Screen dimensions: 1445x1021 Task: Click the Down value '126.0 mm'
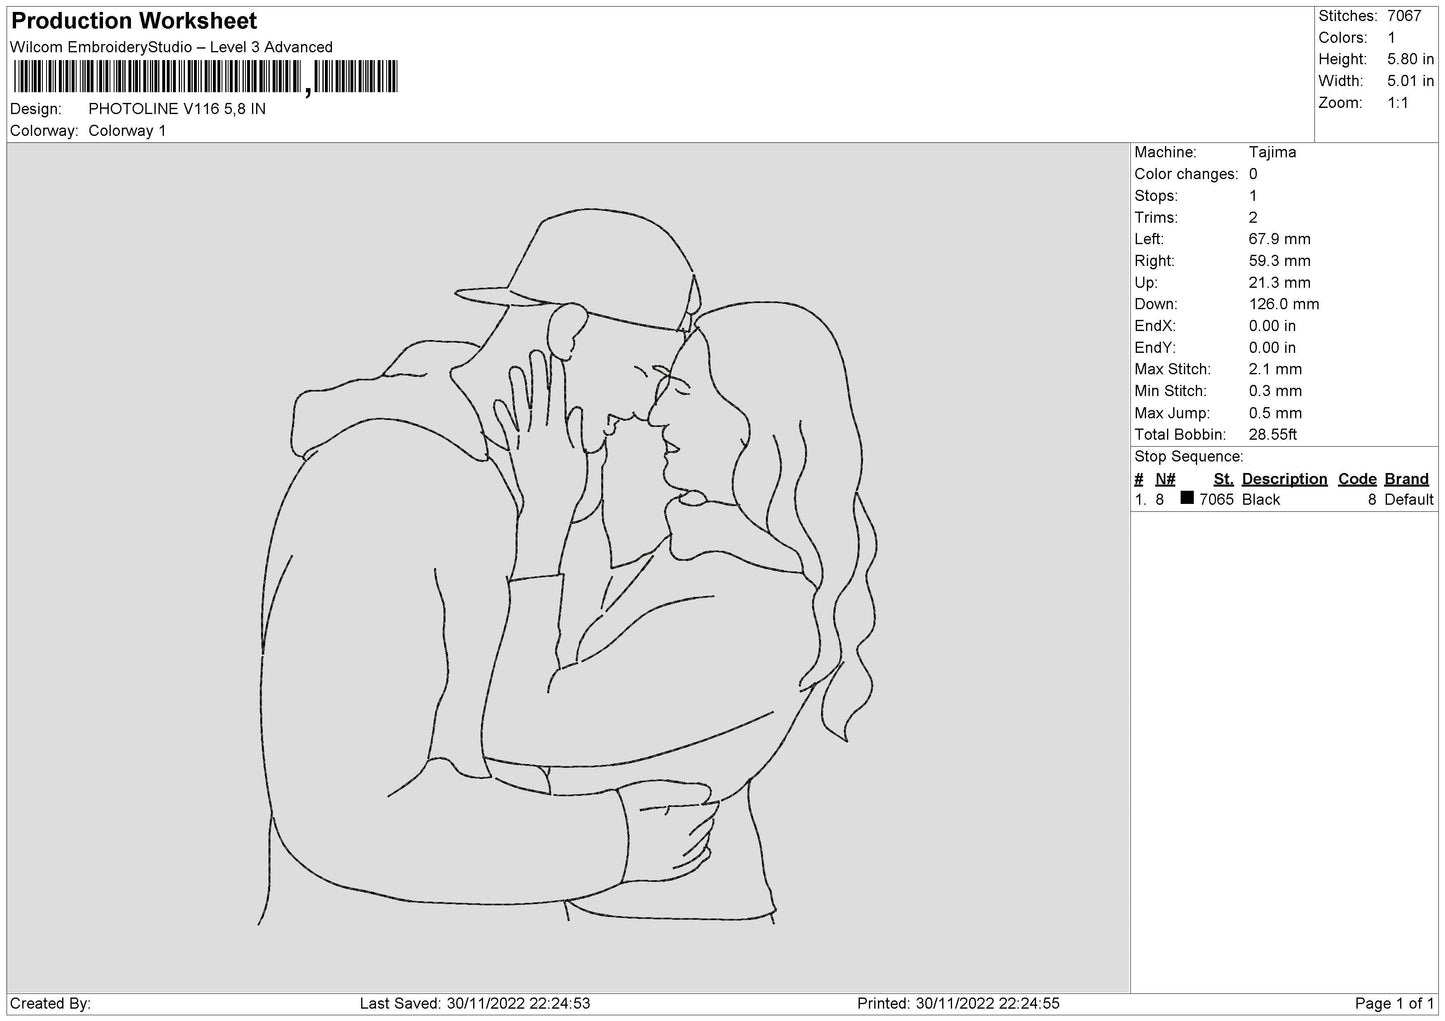[1284, 304]
